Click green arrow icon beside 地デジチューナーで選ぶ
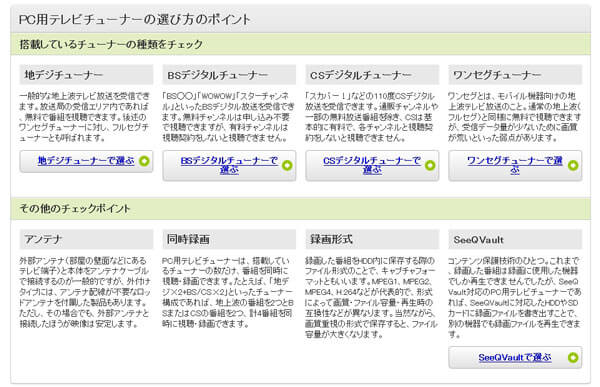This screenshot has height=387, width=600. click(x=144, y=161)
